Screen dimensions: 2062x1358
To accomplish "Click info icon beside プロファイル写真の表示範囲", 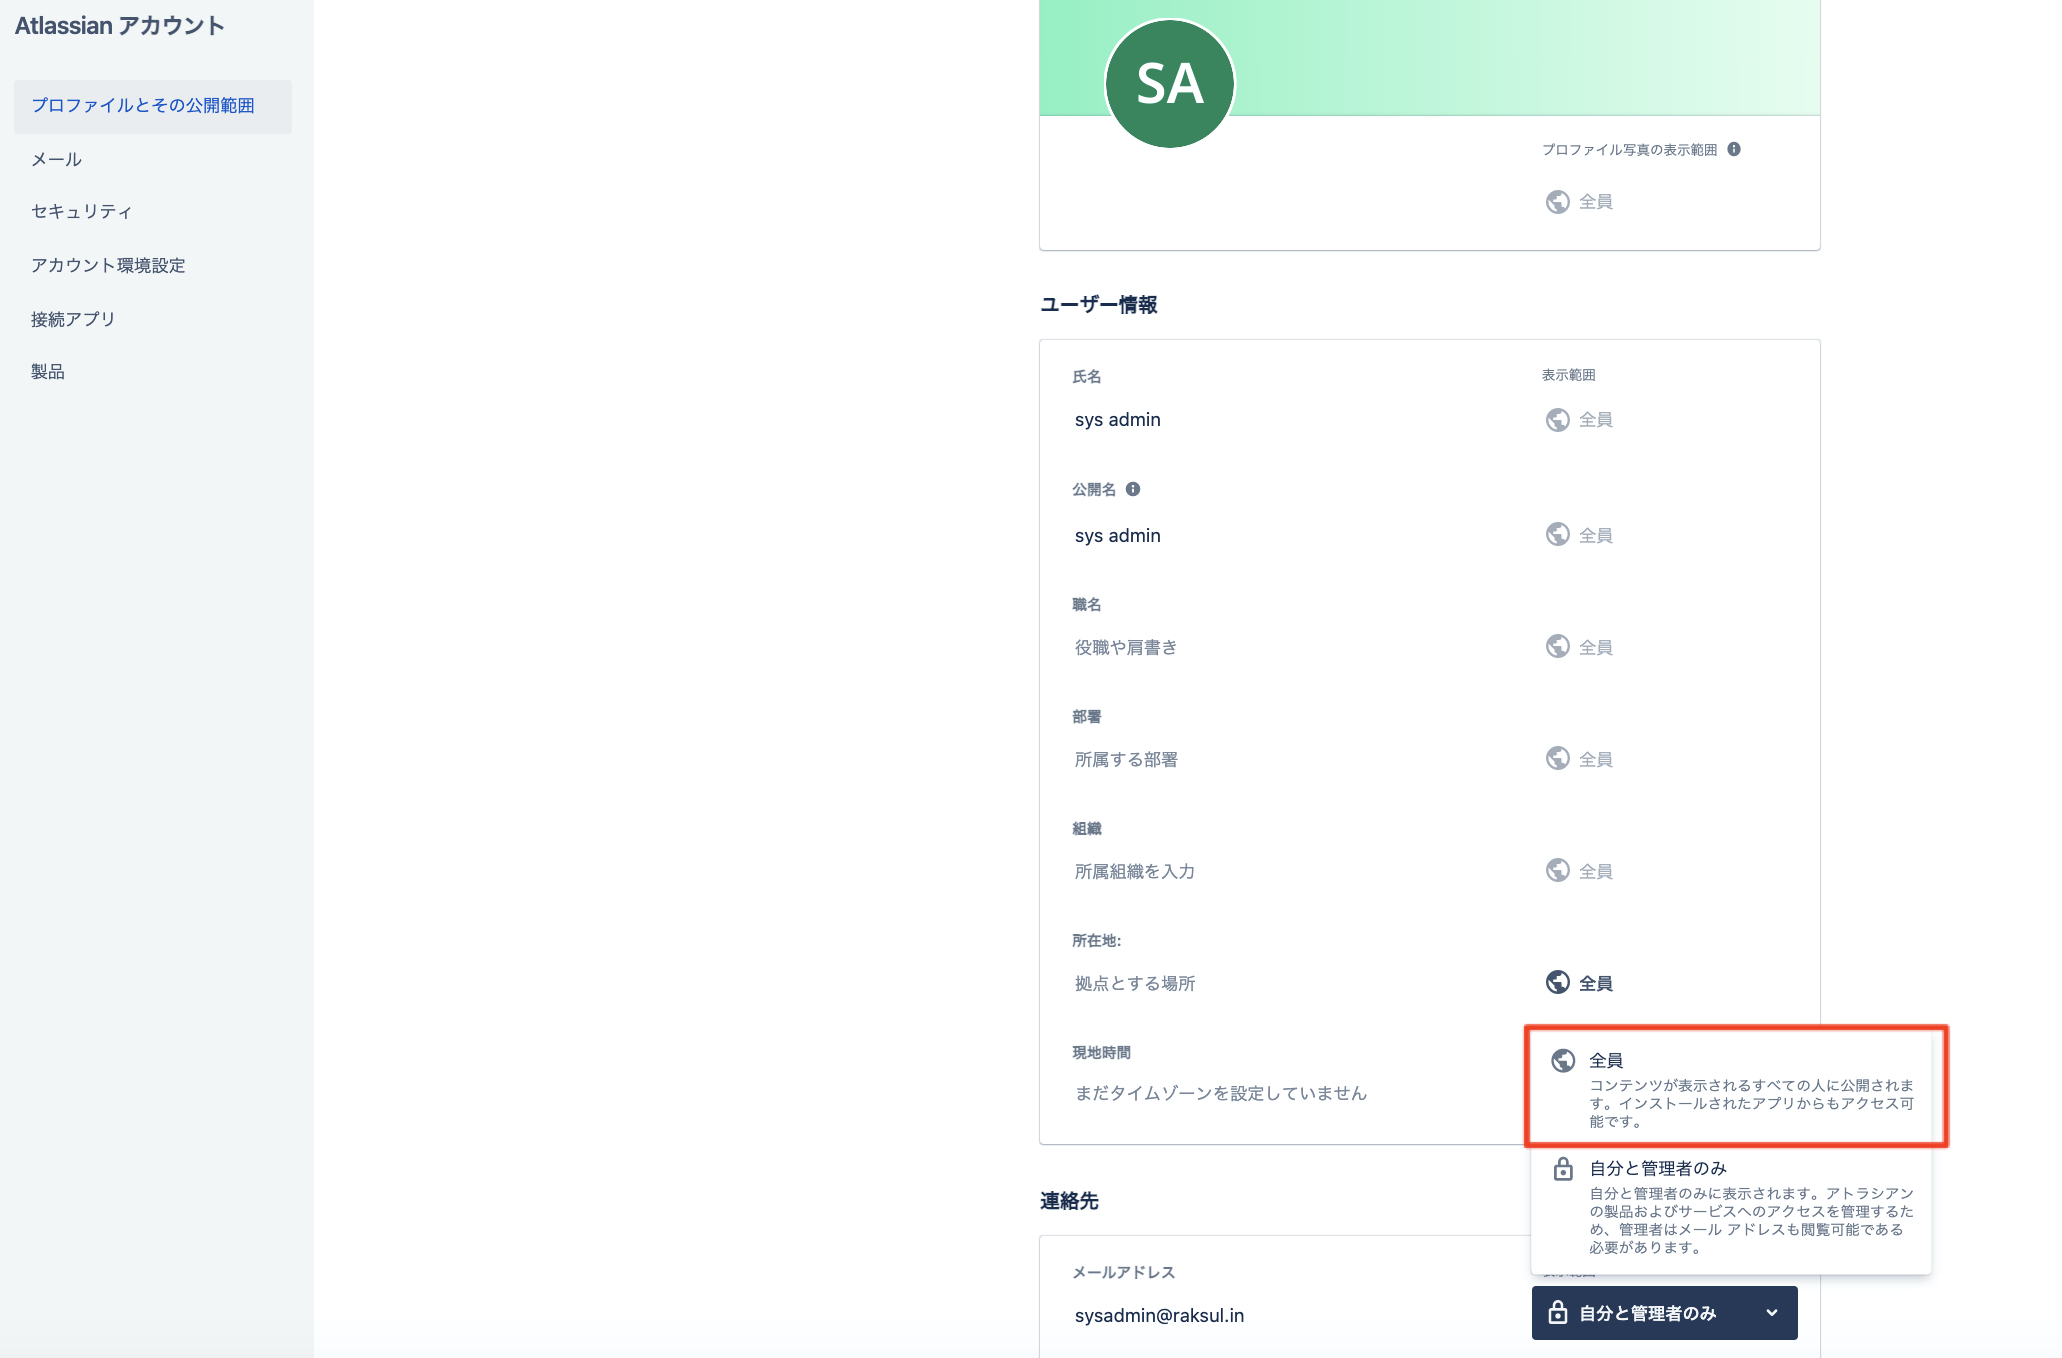I will [x=1734, y=149].
